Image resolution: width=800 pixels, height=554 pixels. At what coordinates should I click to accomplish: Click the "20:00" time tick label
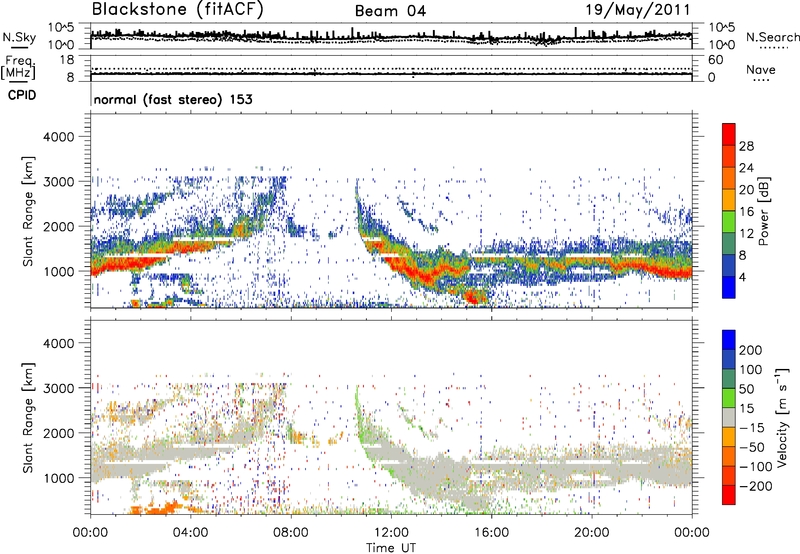click(592, 533)
